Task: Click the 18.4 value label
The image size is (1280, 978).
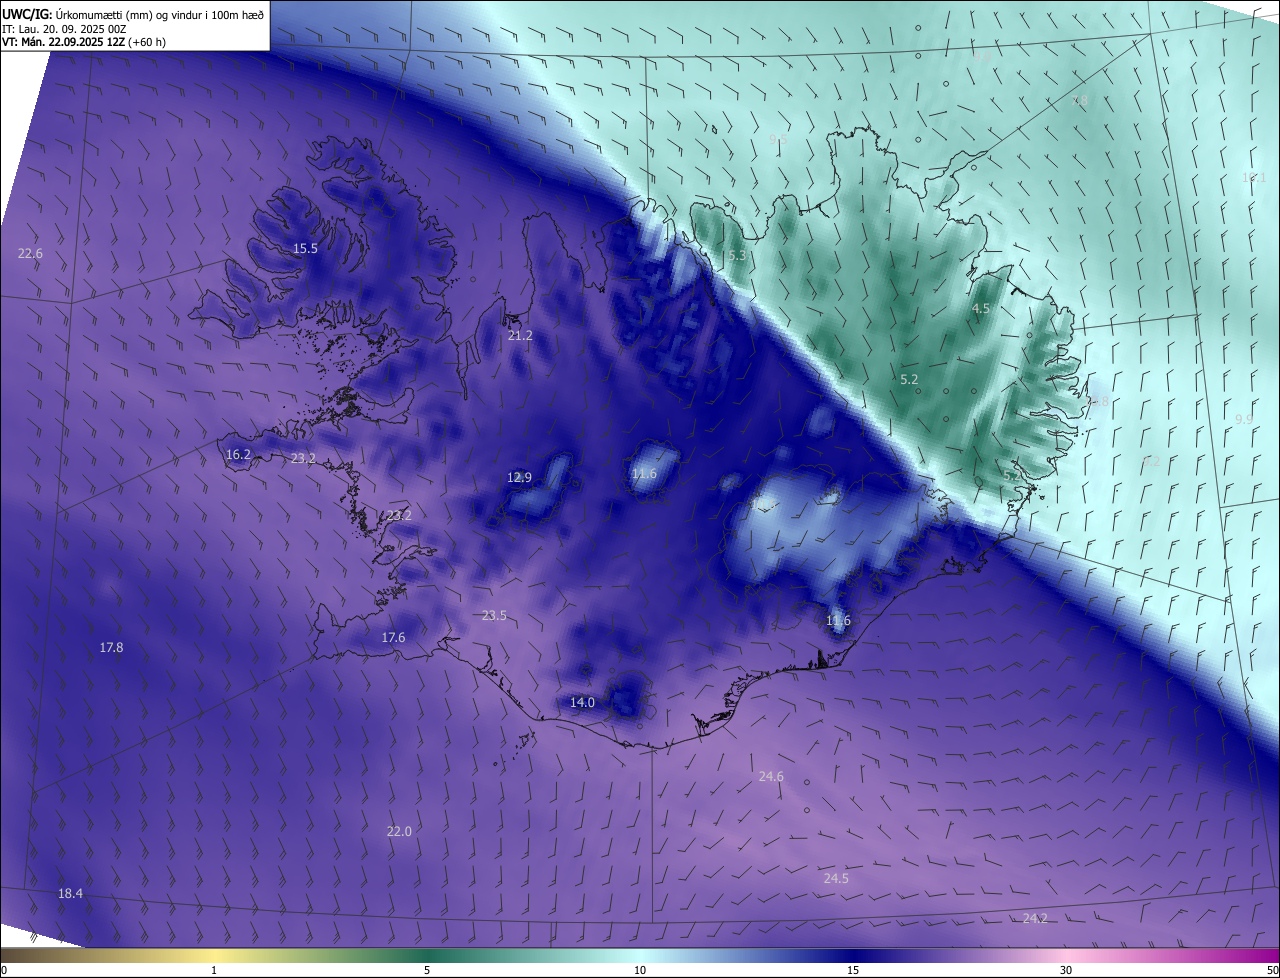Action: click(70, 894)
